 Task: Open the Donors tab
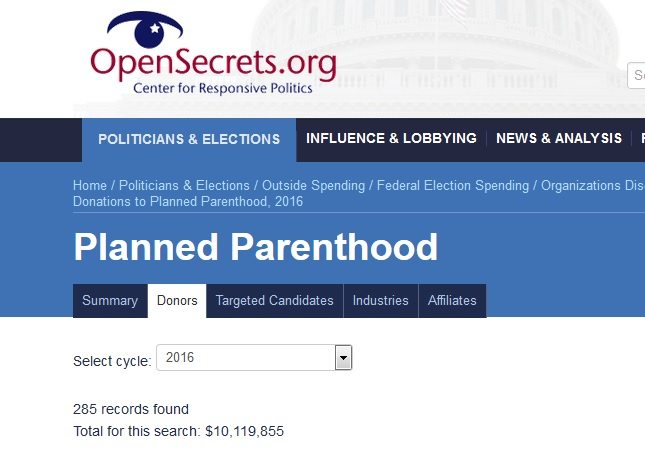pyautogui.click(x=177, y=301)
